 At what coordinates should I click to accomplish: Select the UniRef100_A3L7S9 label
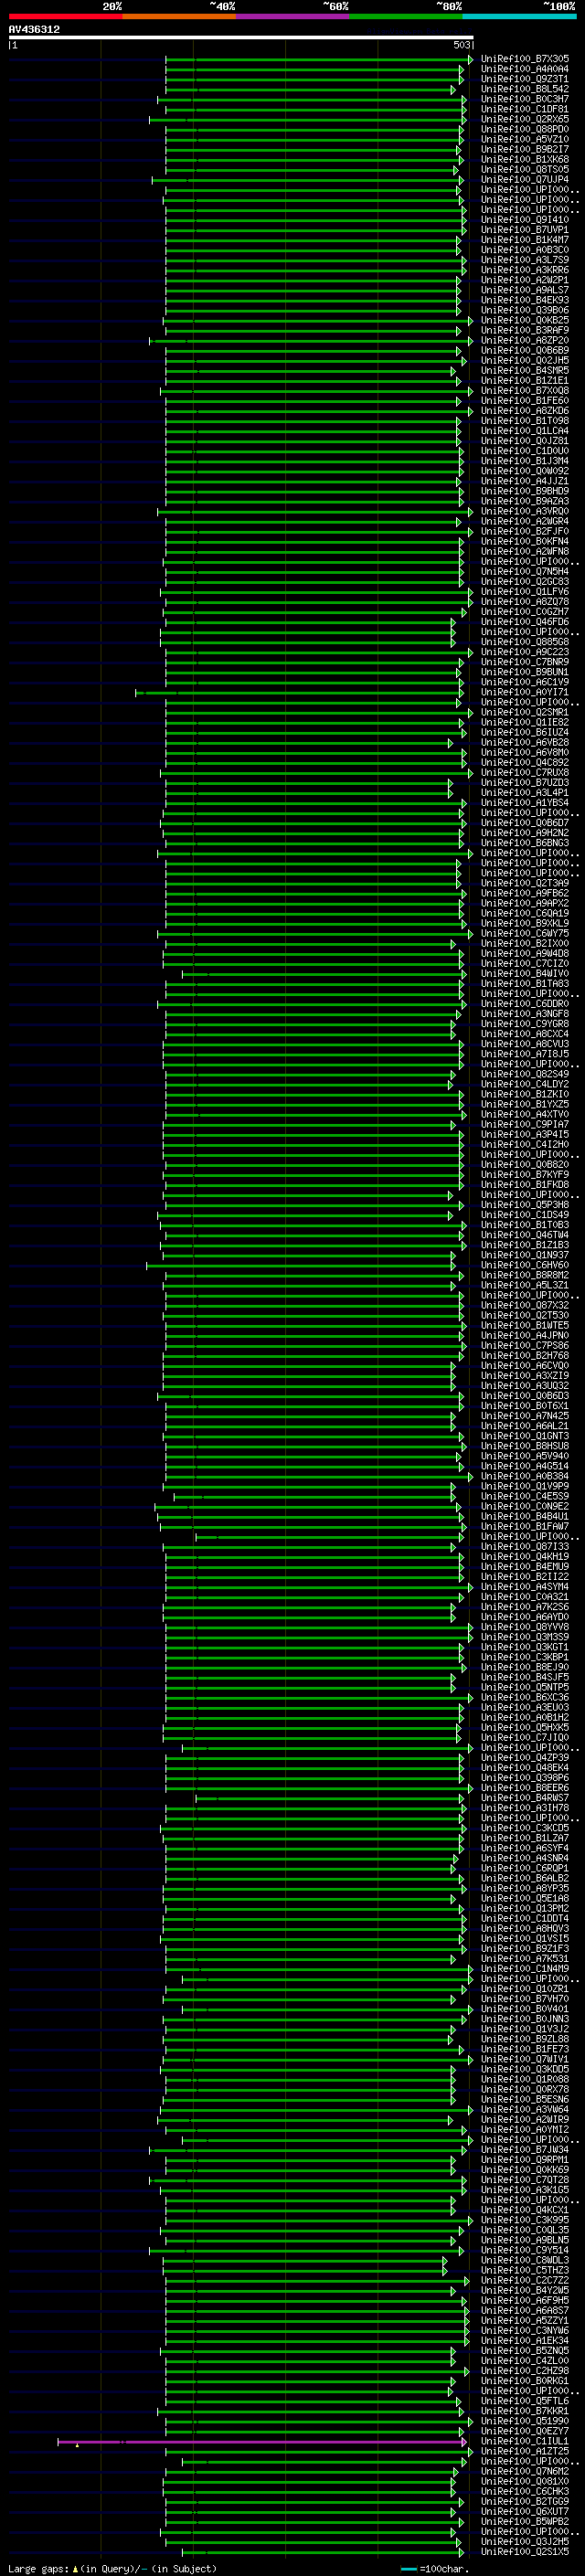click(x=524, y=260)
